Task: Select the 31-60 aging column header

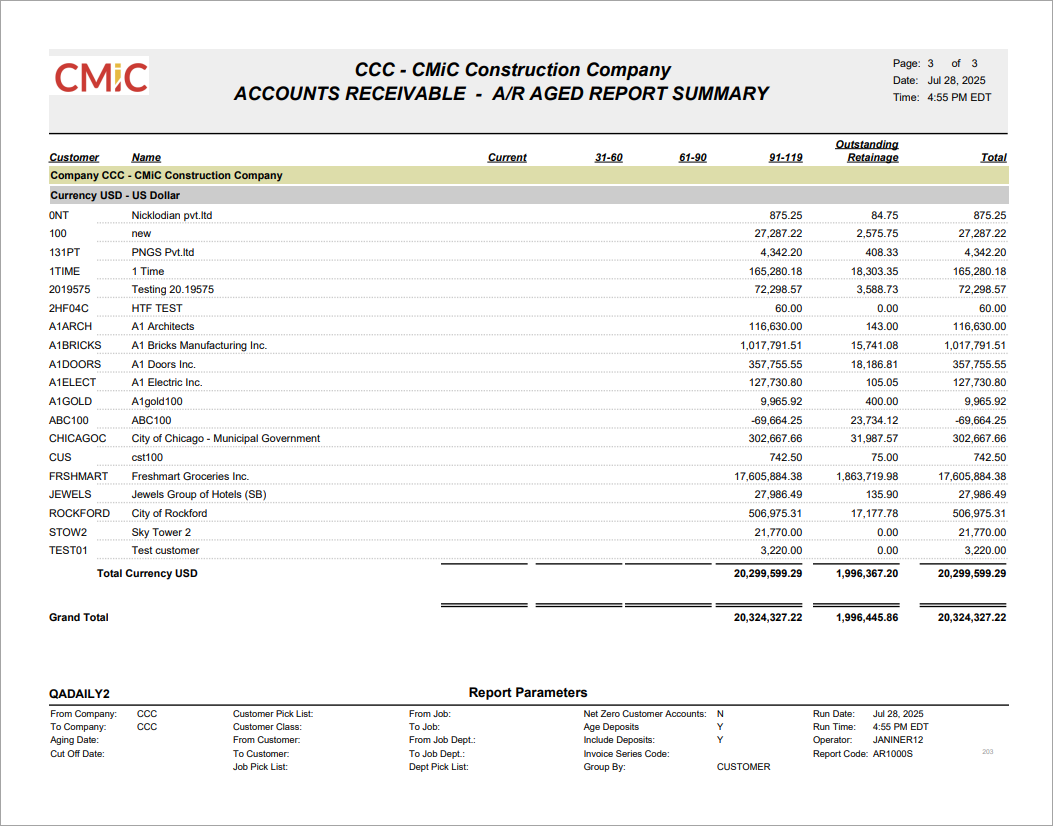Action: (x=608, y=157)
